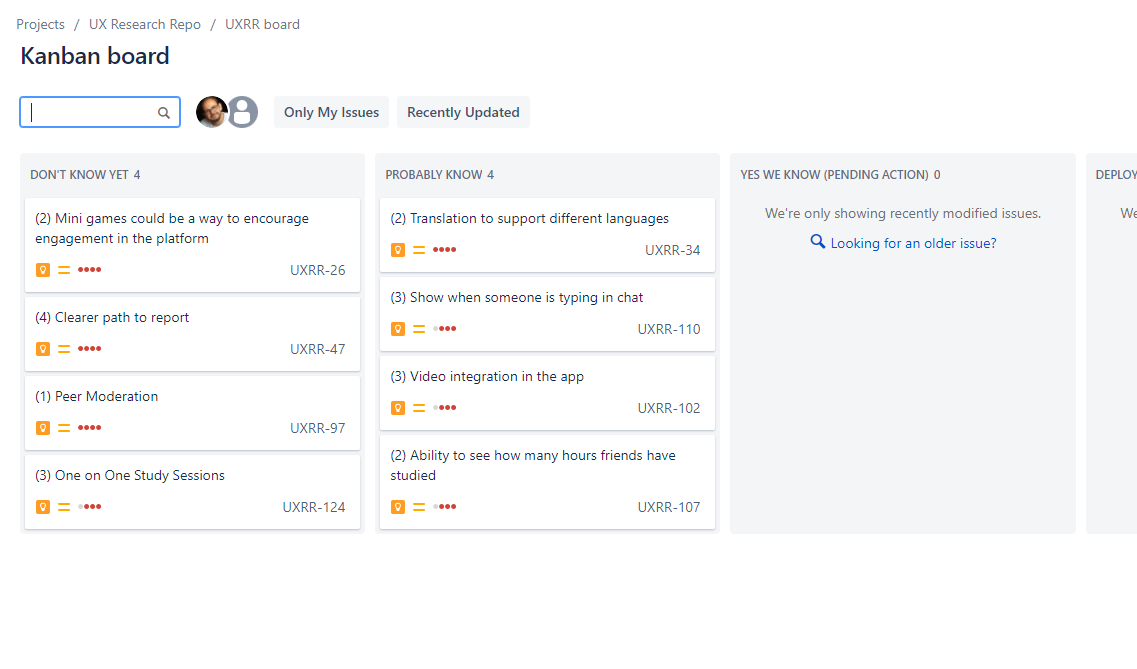Click the red story point dots on UXRR-97
Screen dimensions: 1137x669
click(x=89, y=427)
